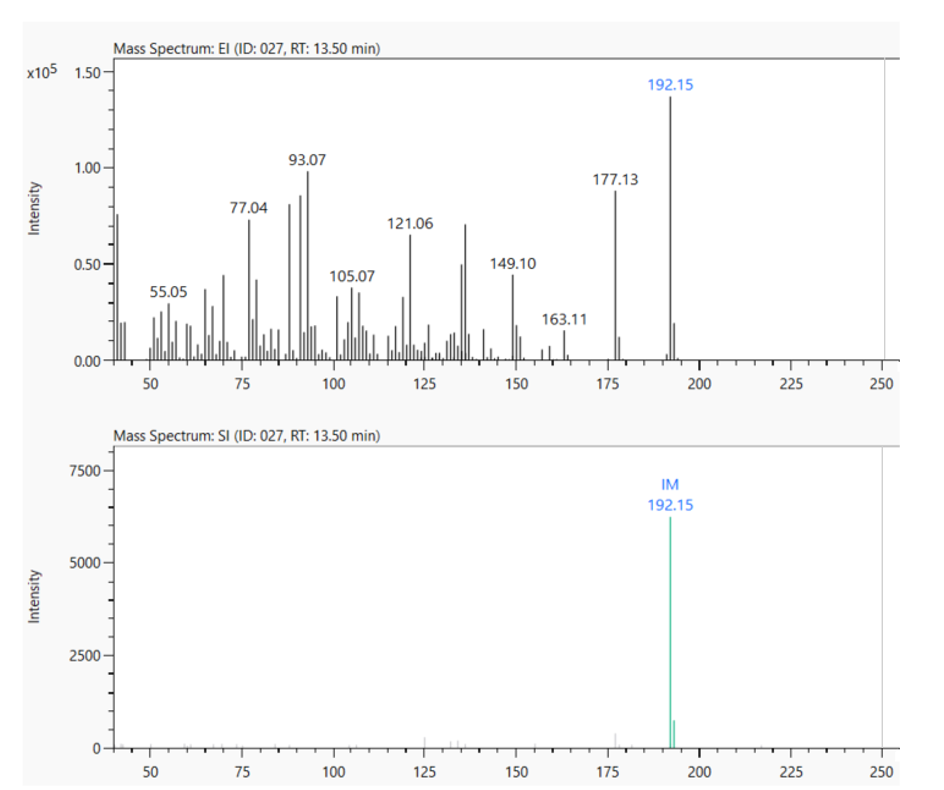Click the 163.11 peak label
This screenshot has width=944, height=790.
pos(564,319)
